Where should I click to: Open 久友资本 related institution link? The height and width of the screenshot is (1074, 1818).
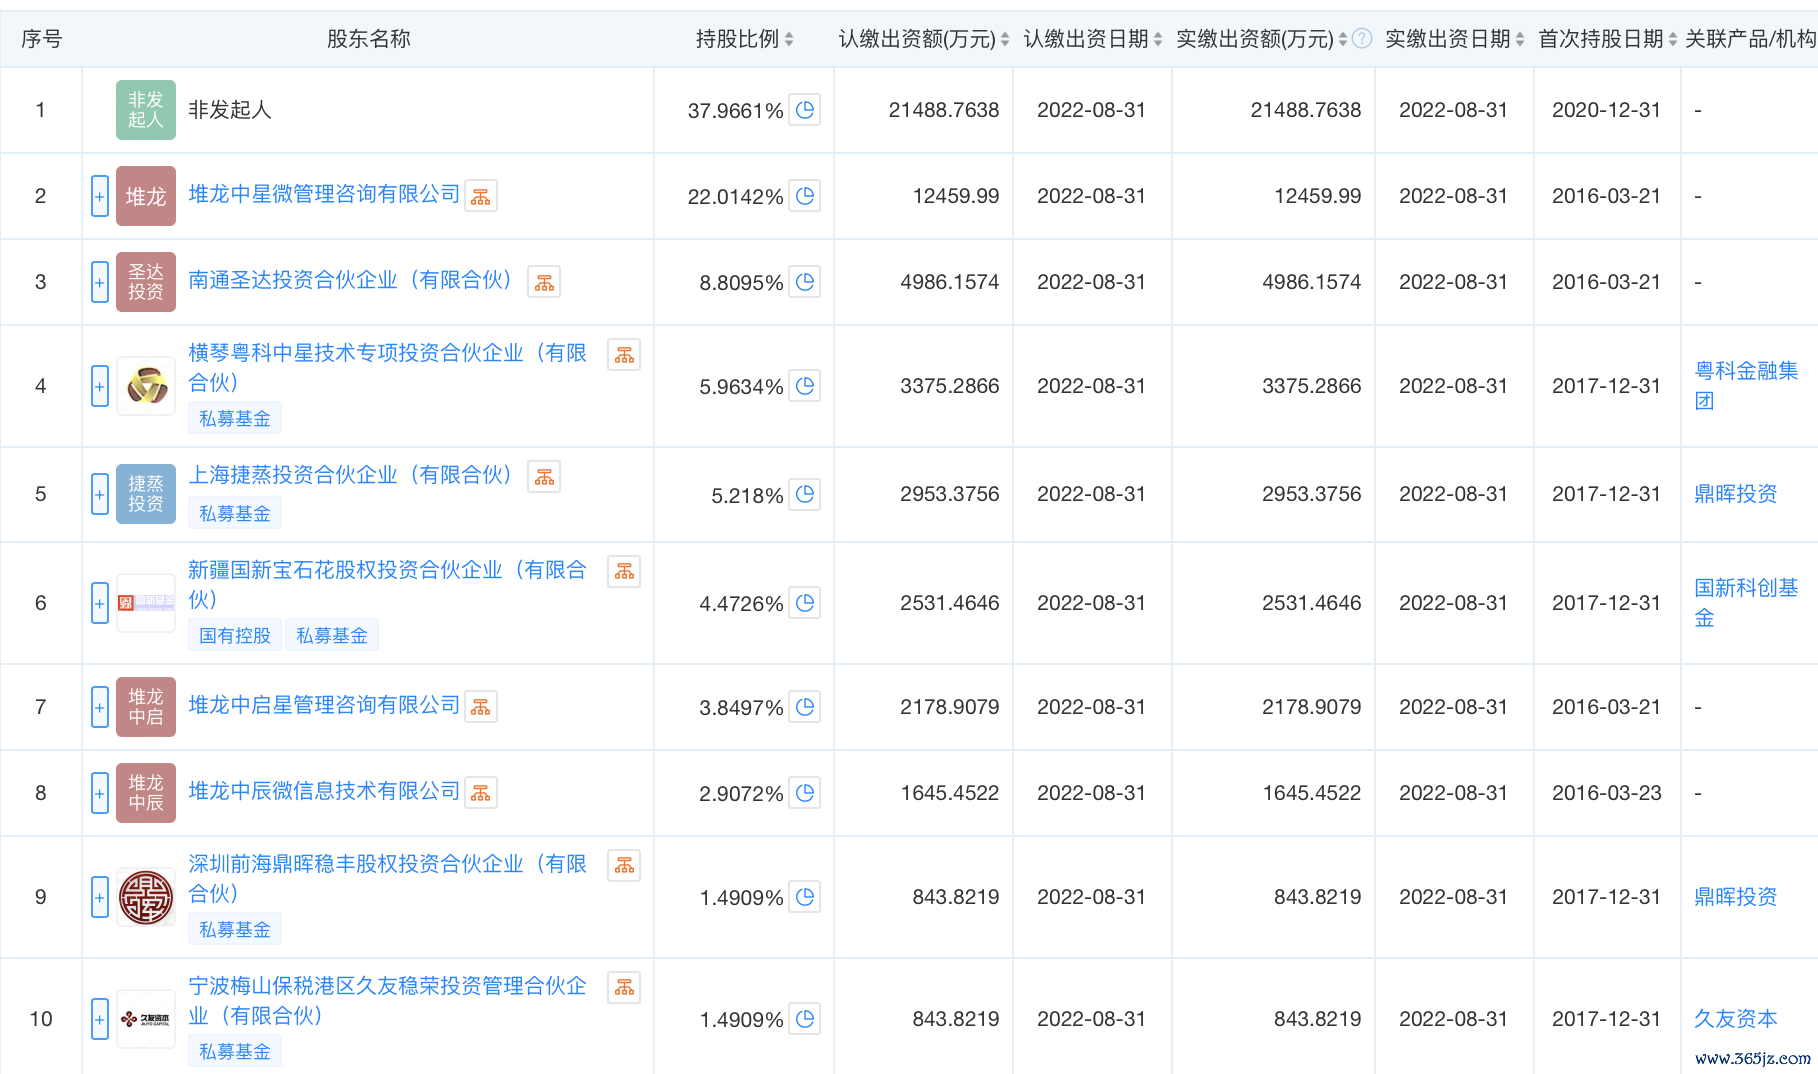(1735, 1019)
